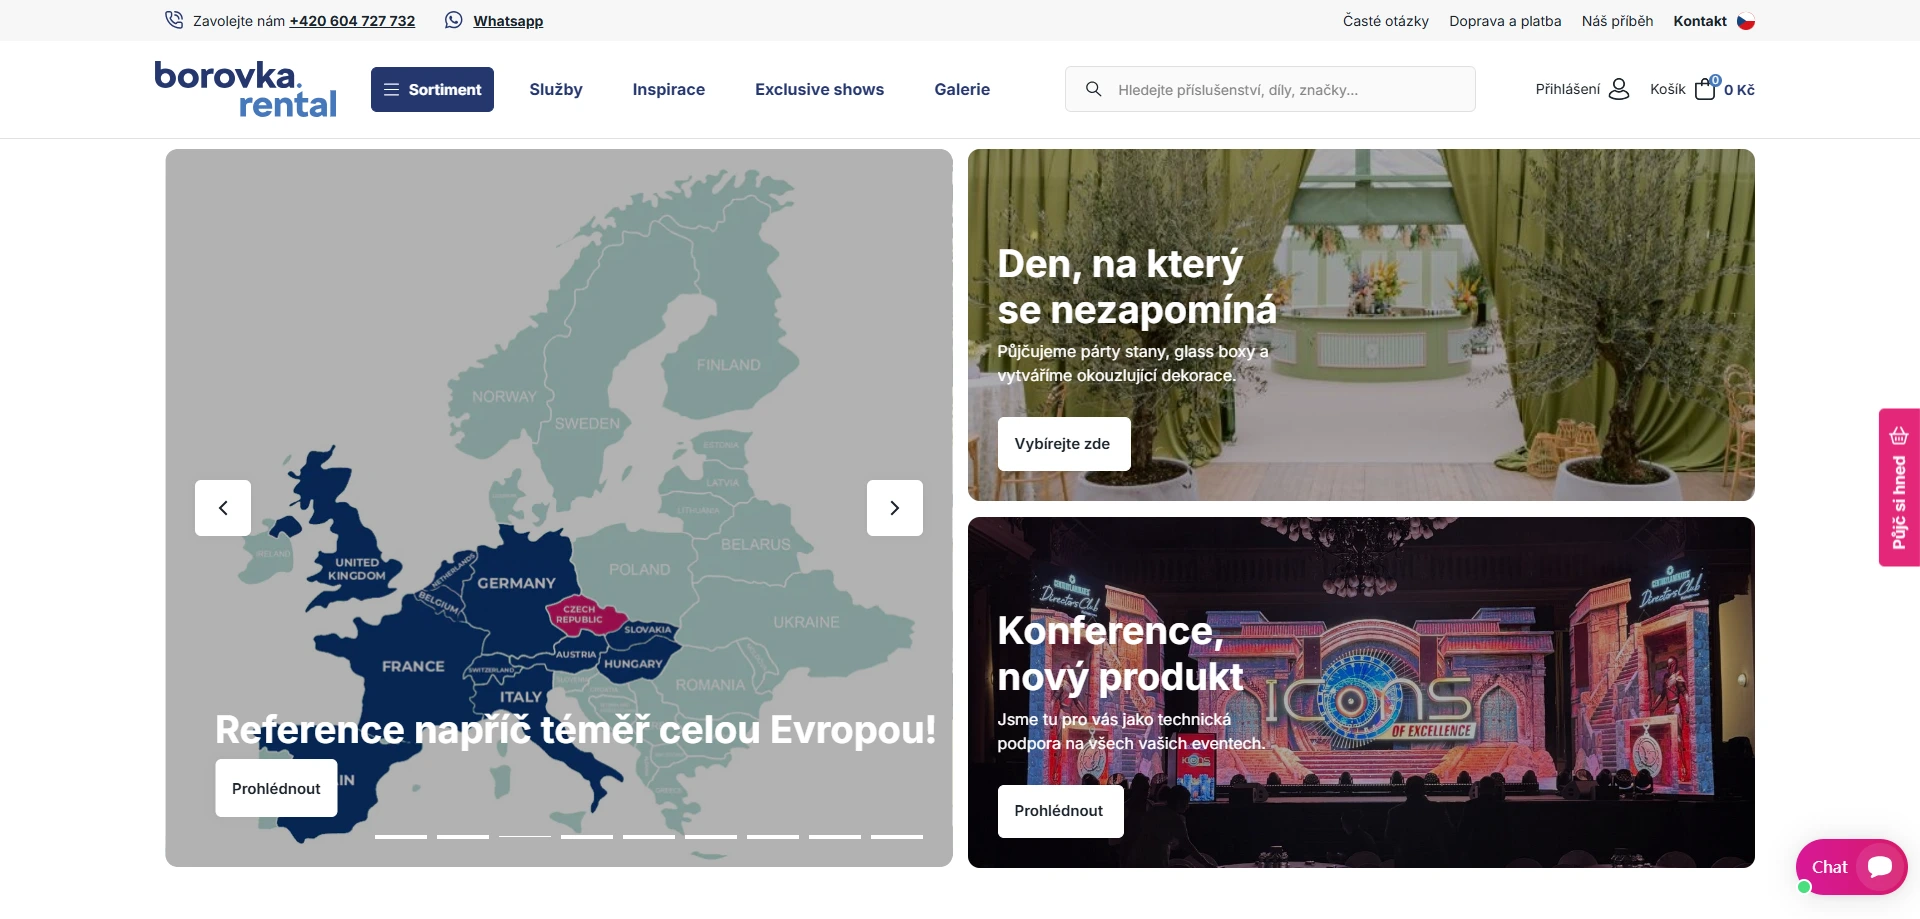1920x919 pixels.
Task: Click the Košík cart label
Action: [x=1668, y=89]
